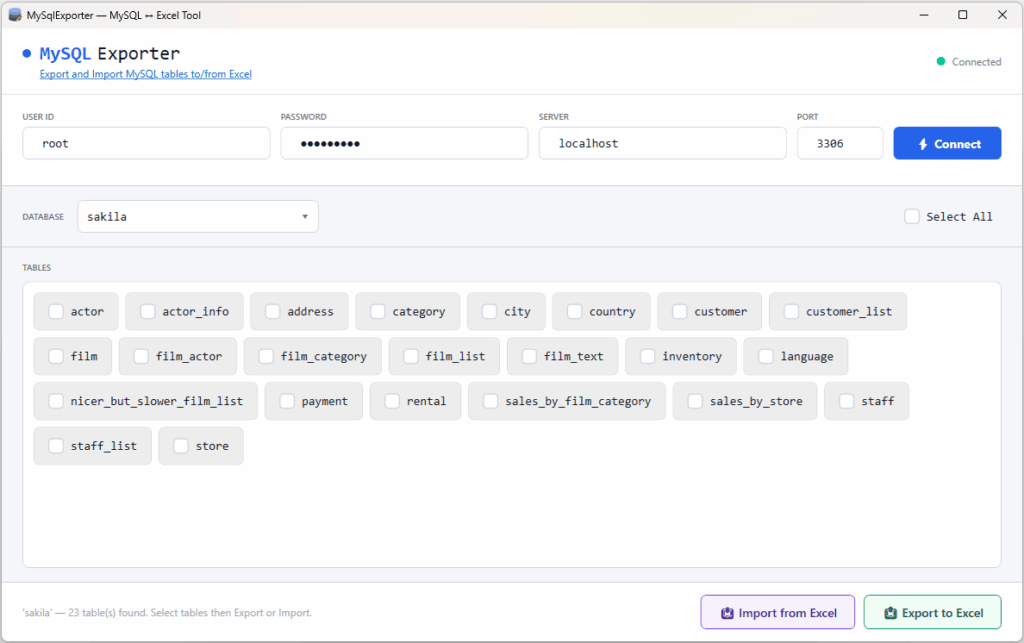The width and height of the screenshot is (1024, 643).
Task: Check the actor table checkbox
Action: (x=56, y=311)
